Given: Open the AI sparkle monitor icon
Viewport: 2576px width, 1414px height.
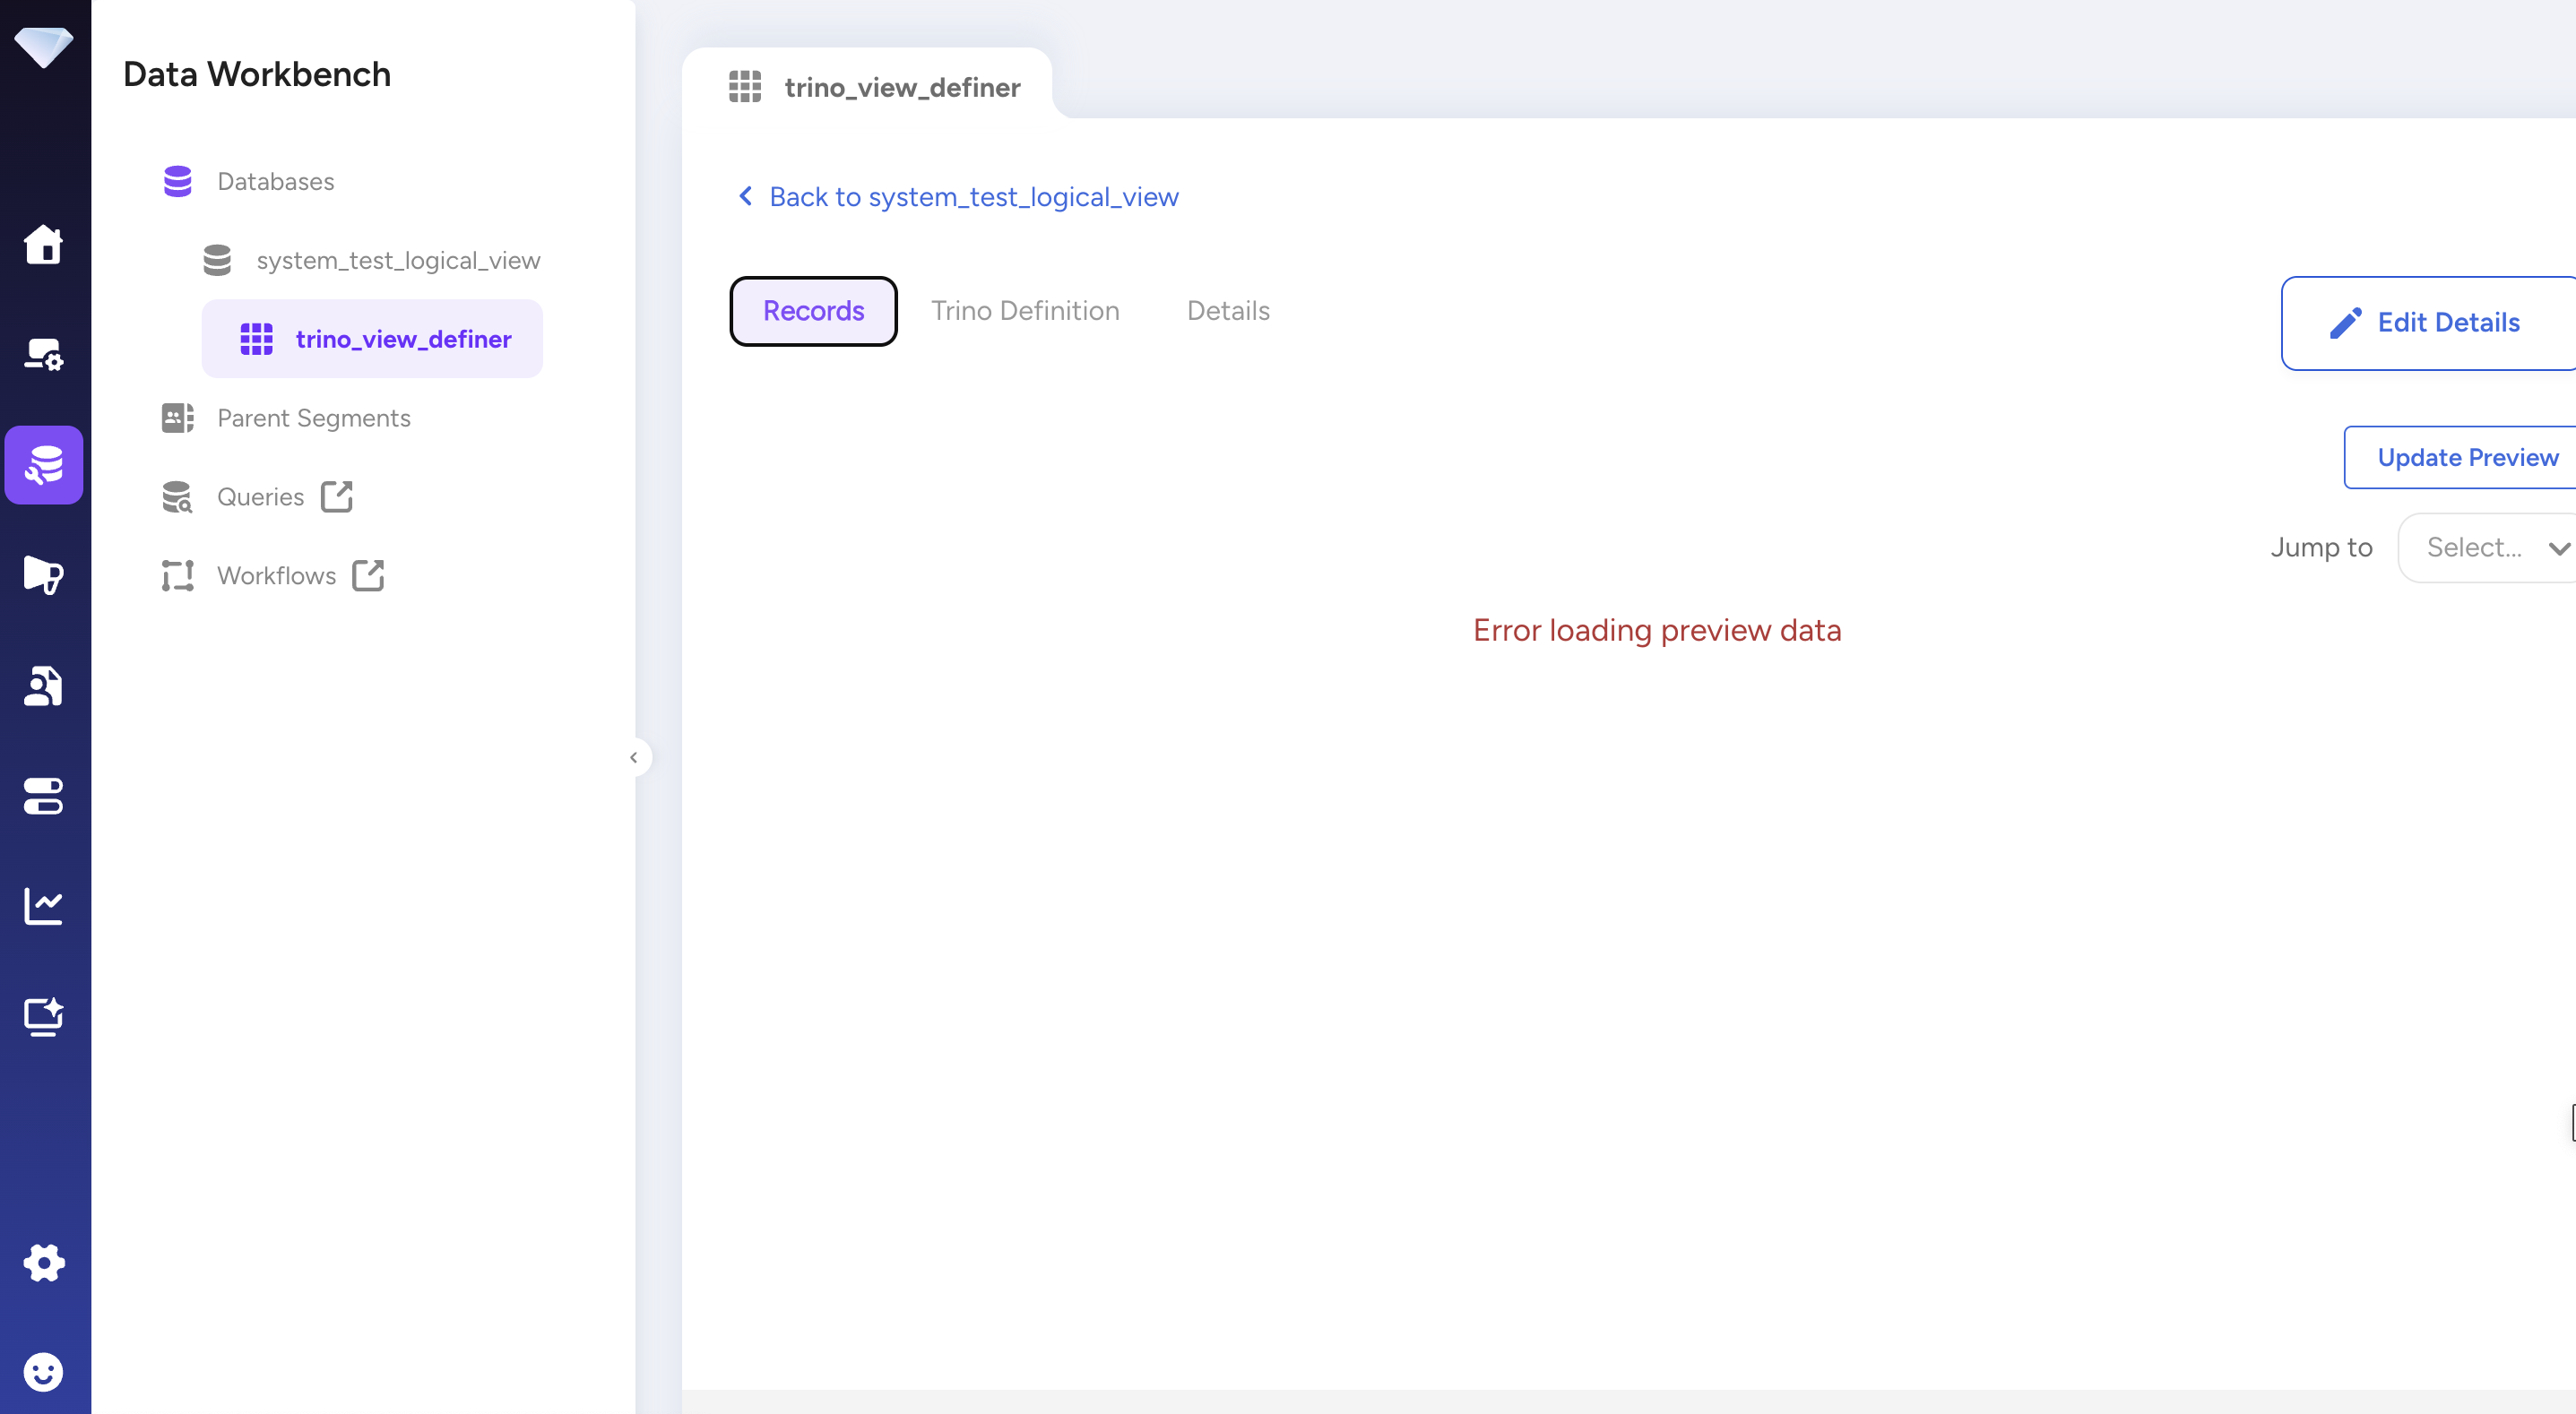Looking at the screenshot, I should tap(43, 1017).
